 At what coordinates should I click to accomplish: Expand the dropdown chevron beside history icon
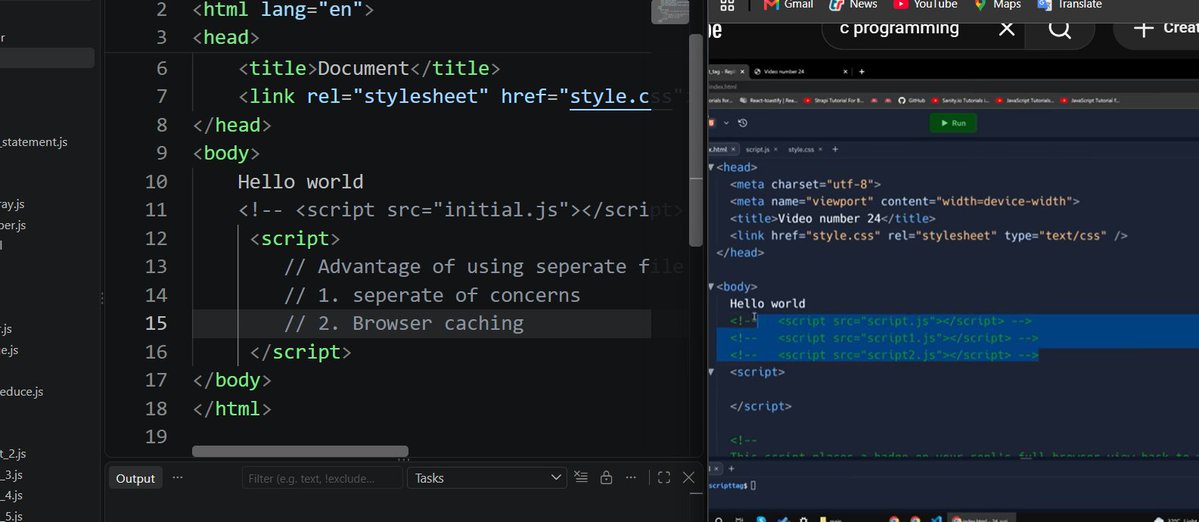pos(726,123)
